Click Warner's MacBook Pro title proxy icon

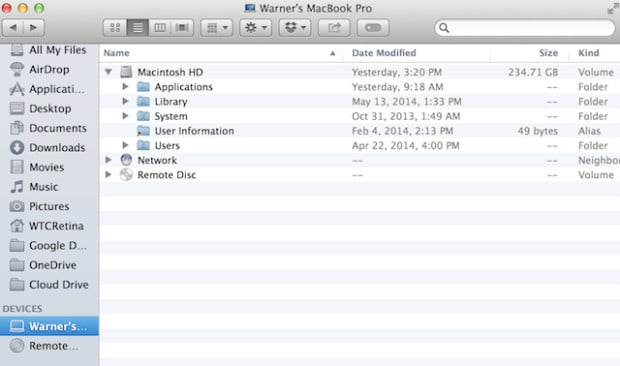250,8
